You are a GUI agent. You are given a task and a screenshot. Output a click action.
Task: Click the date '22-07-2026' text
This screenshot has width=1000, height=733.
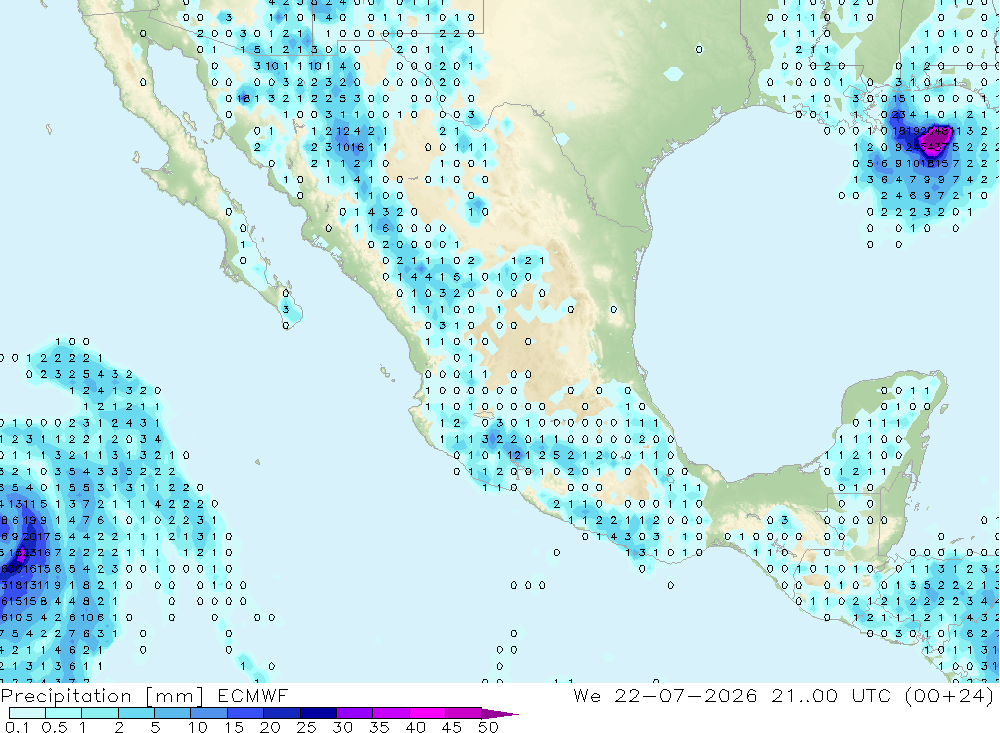686,695
